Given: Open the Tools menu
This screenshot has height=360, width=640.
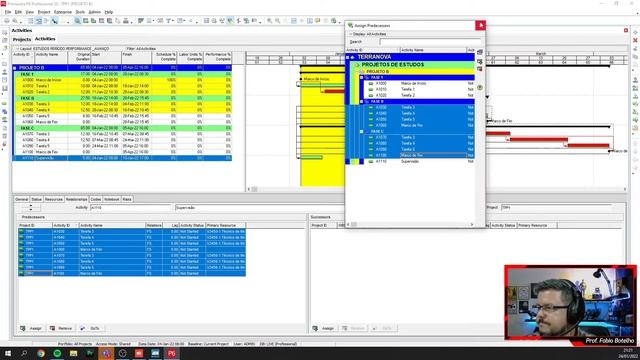Looking at the screenshot, I should click(80, 12).
